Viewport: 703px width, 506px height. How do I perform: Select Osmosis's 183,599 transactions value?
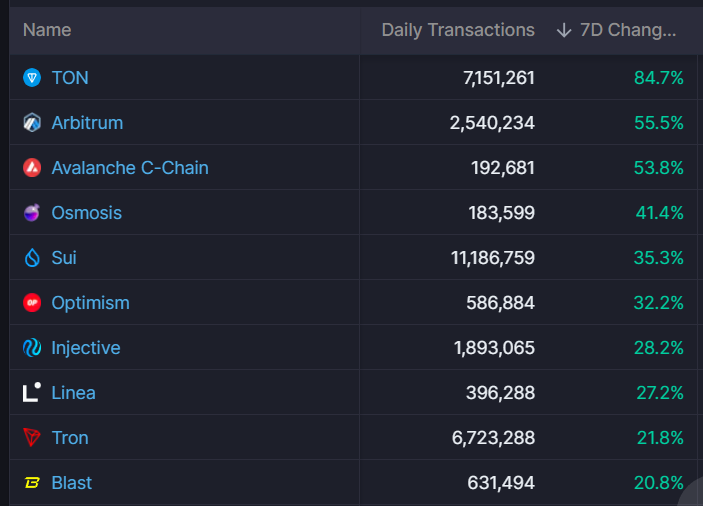point(502,213)
